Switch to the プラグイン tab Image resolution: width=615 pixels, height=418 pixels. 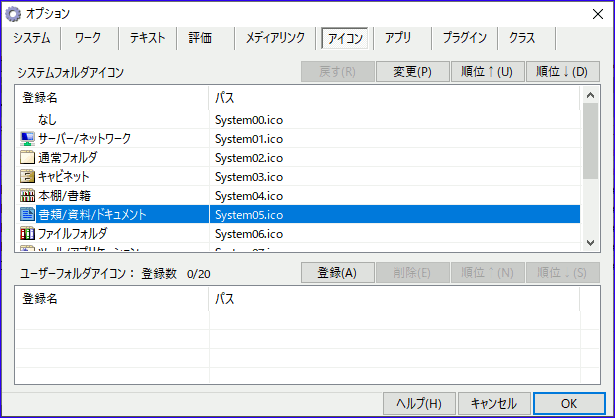[x=464, y=38]
